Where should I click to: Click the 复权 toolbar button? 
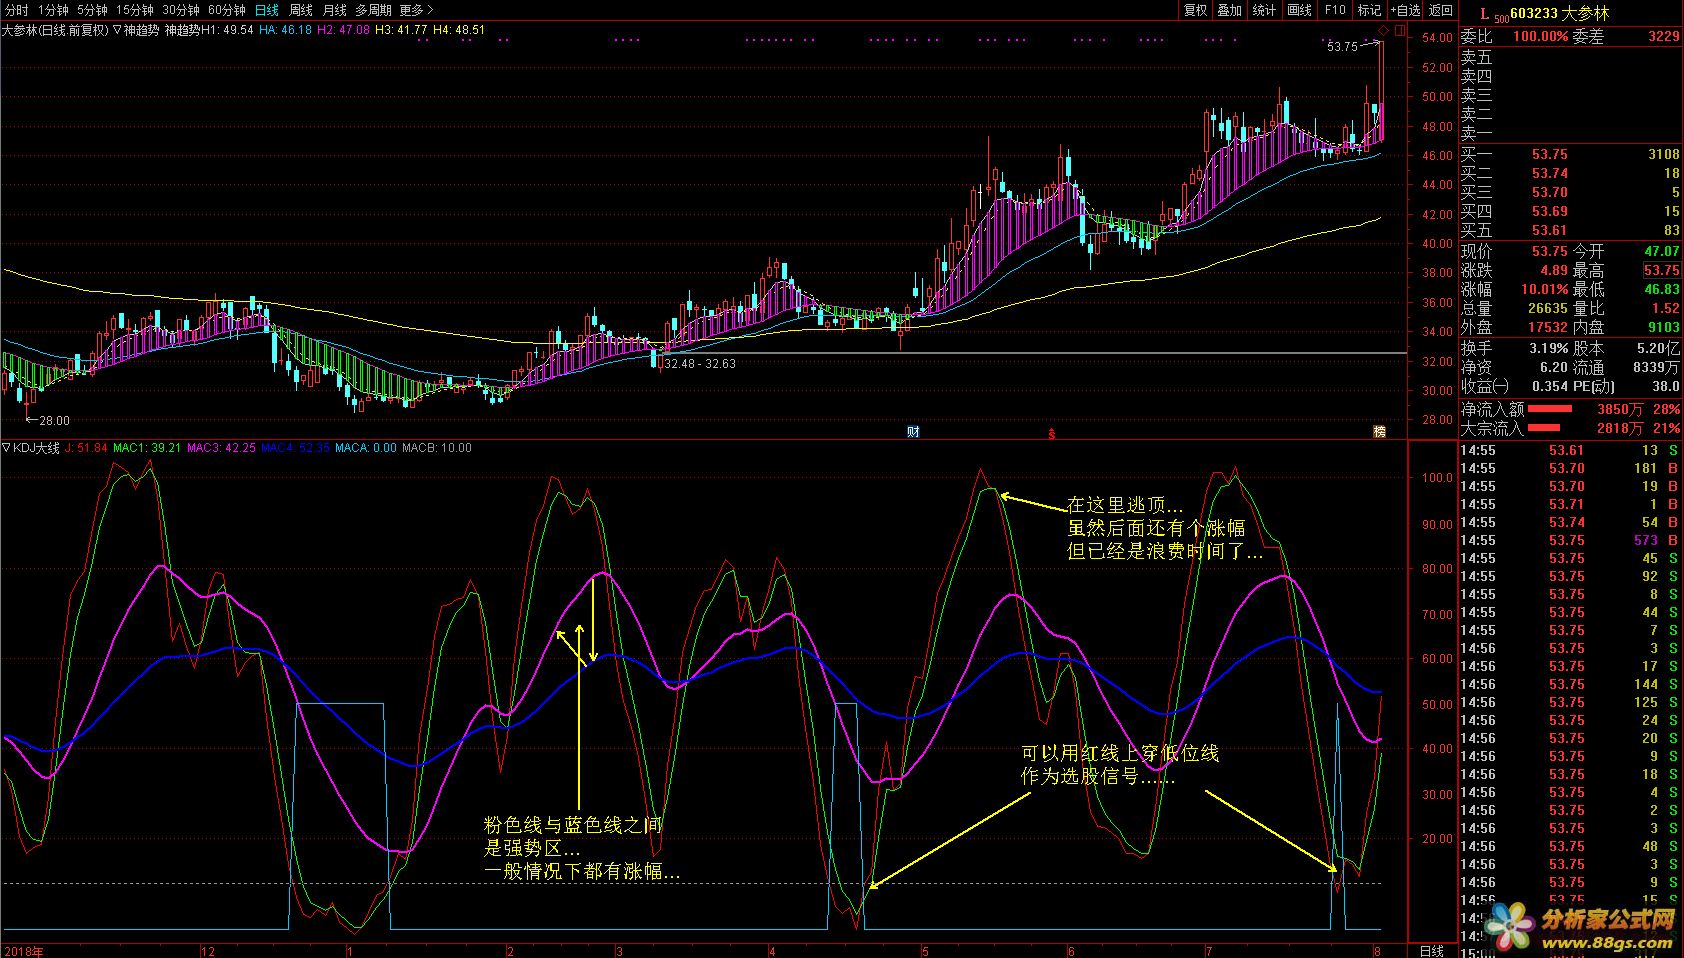coord(1195,10)
